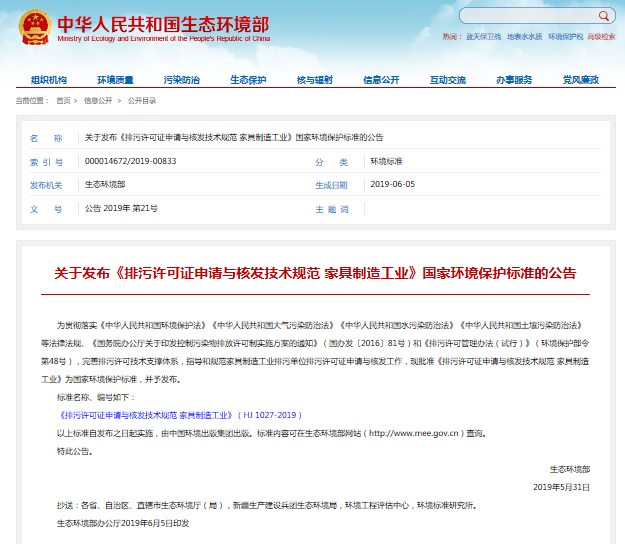Viewport: 625px width, 544px height.
Task: Click the national emblem logo
Action: coord(34,27)
